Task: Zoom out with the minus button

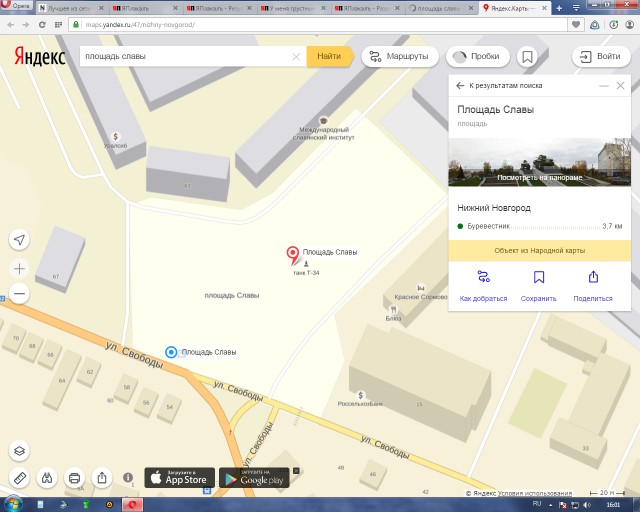Action: pos(19,293)
